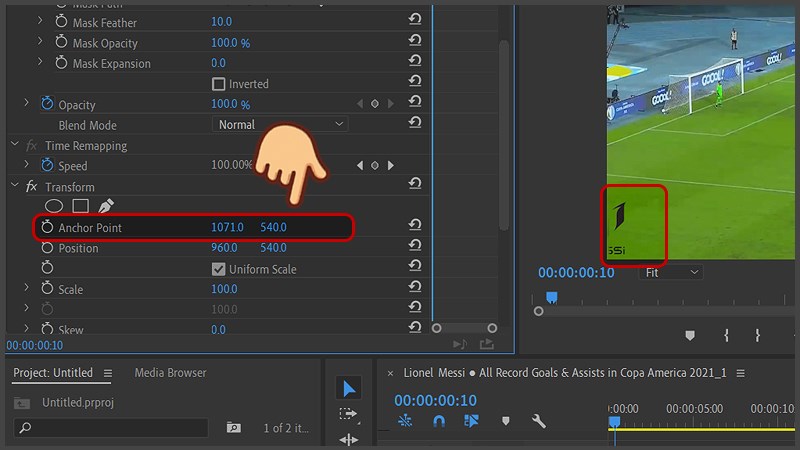Reset the Mask Feather parameter
Image resolution: width=800 pixels, height=450 pixels.
point(415,19)
